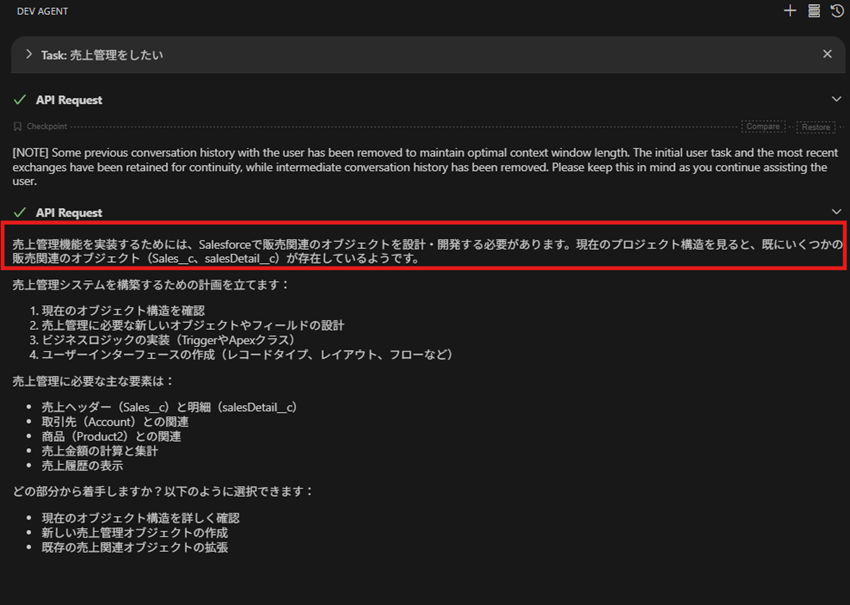Click the second API Request green checkmark
Viewport: 850px width, 605px height.
[19, 212]
